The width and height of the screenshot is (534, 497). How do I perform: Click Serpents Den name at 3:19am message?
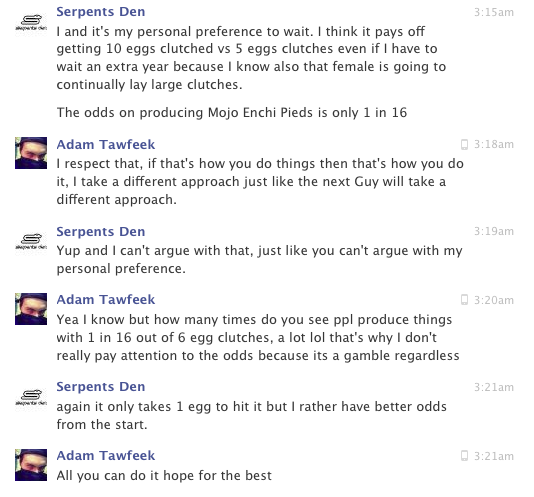coord(101,232)
